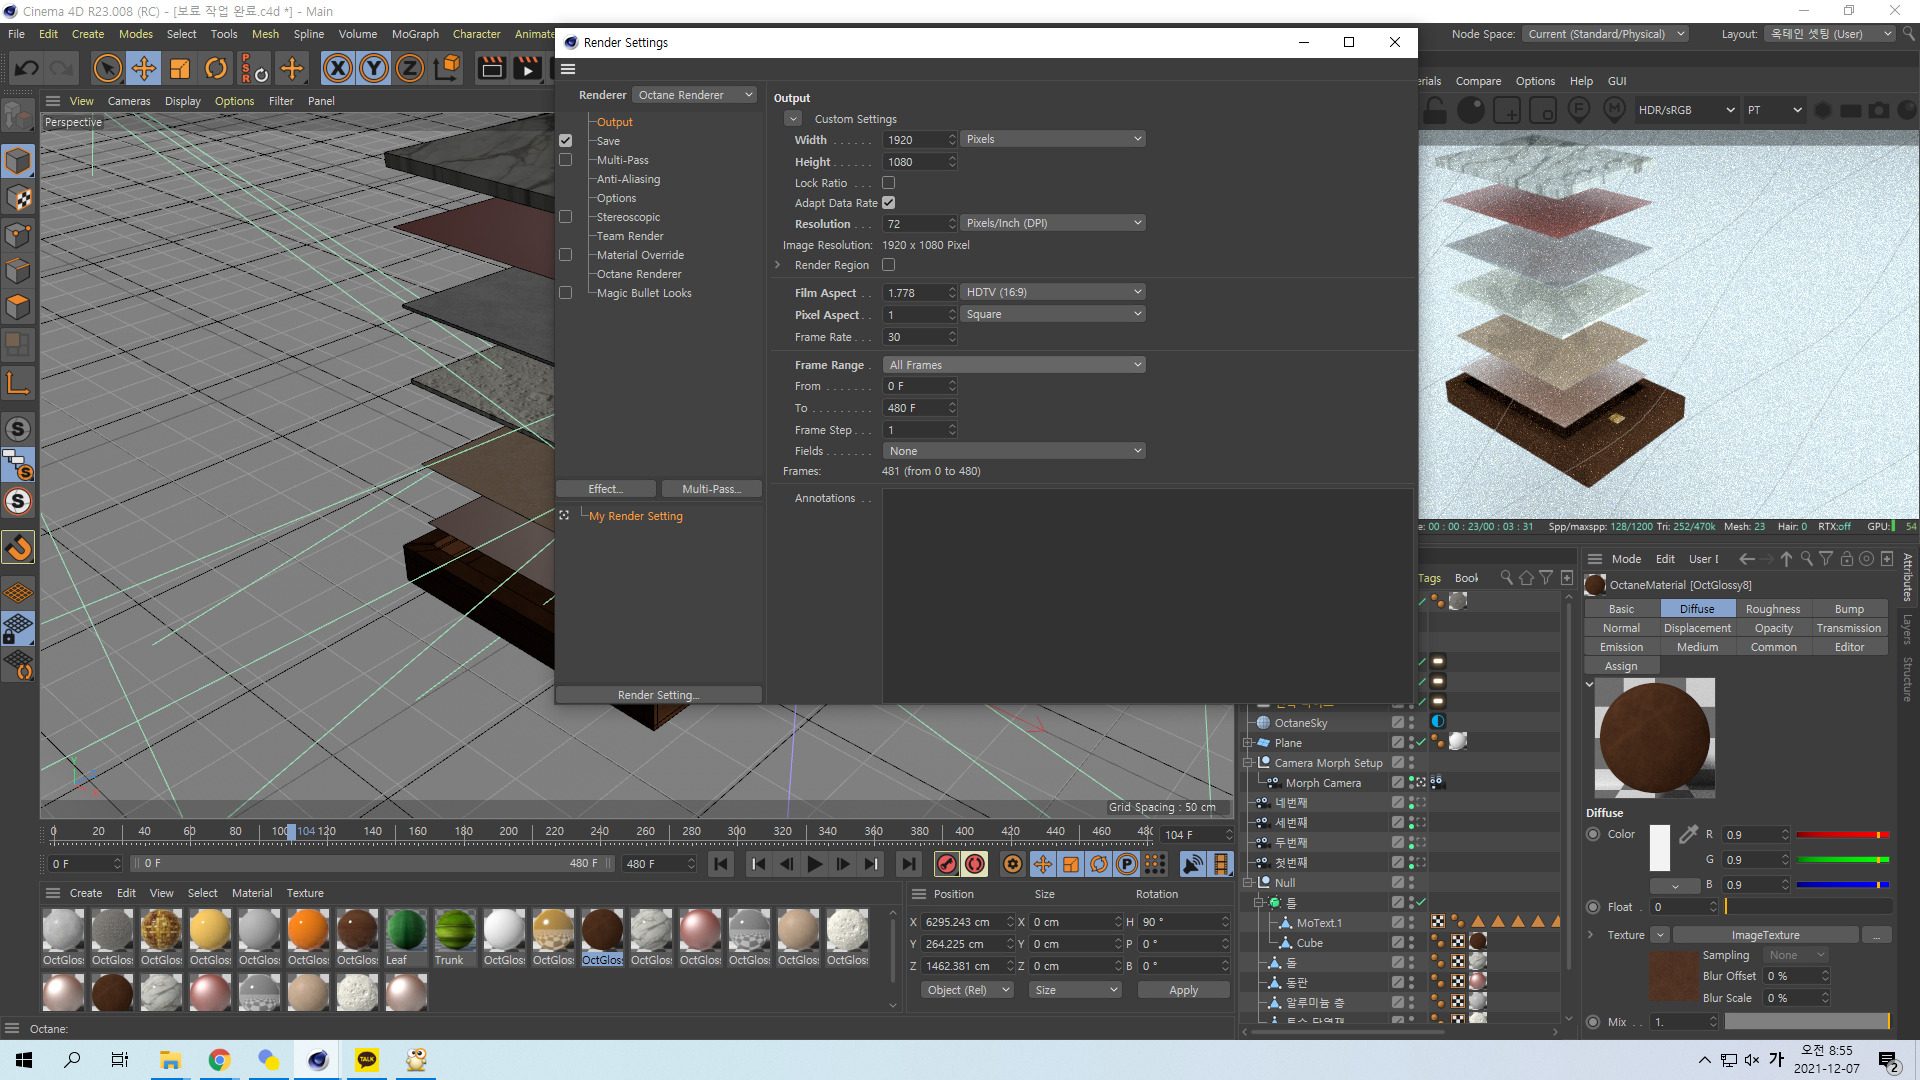Click the Multi-Pass... button

point(712,489)
